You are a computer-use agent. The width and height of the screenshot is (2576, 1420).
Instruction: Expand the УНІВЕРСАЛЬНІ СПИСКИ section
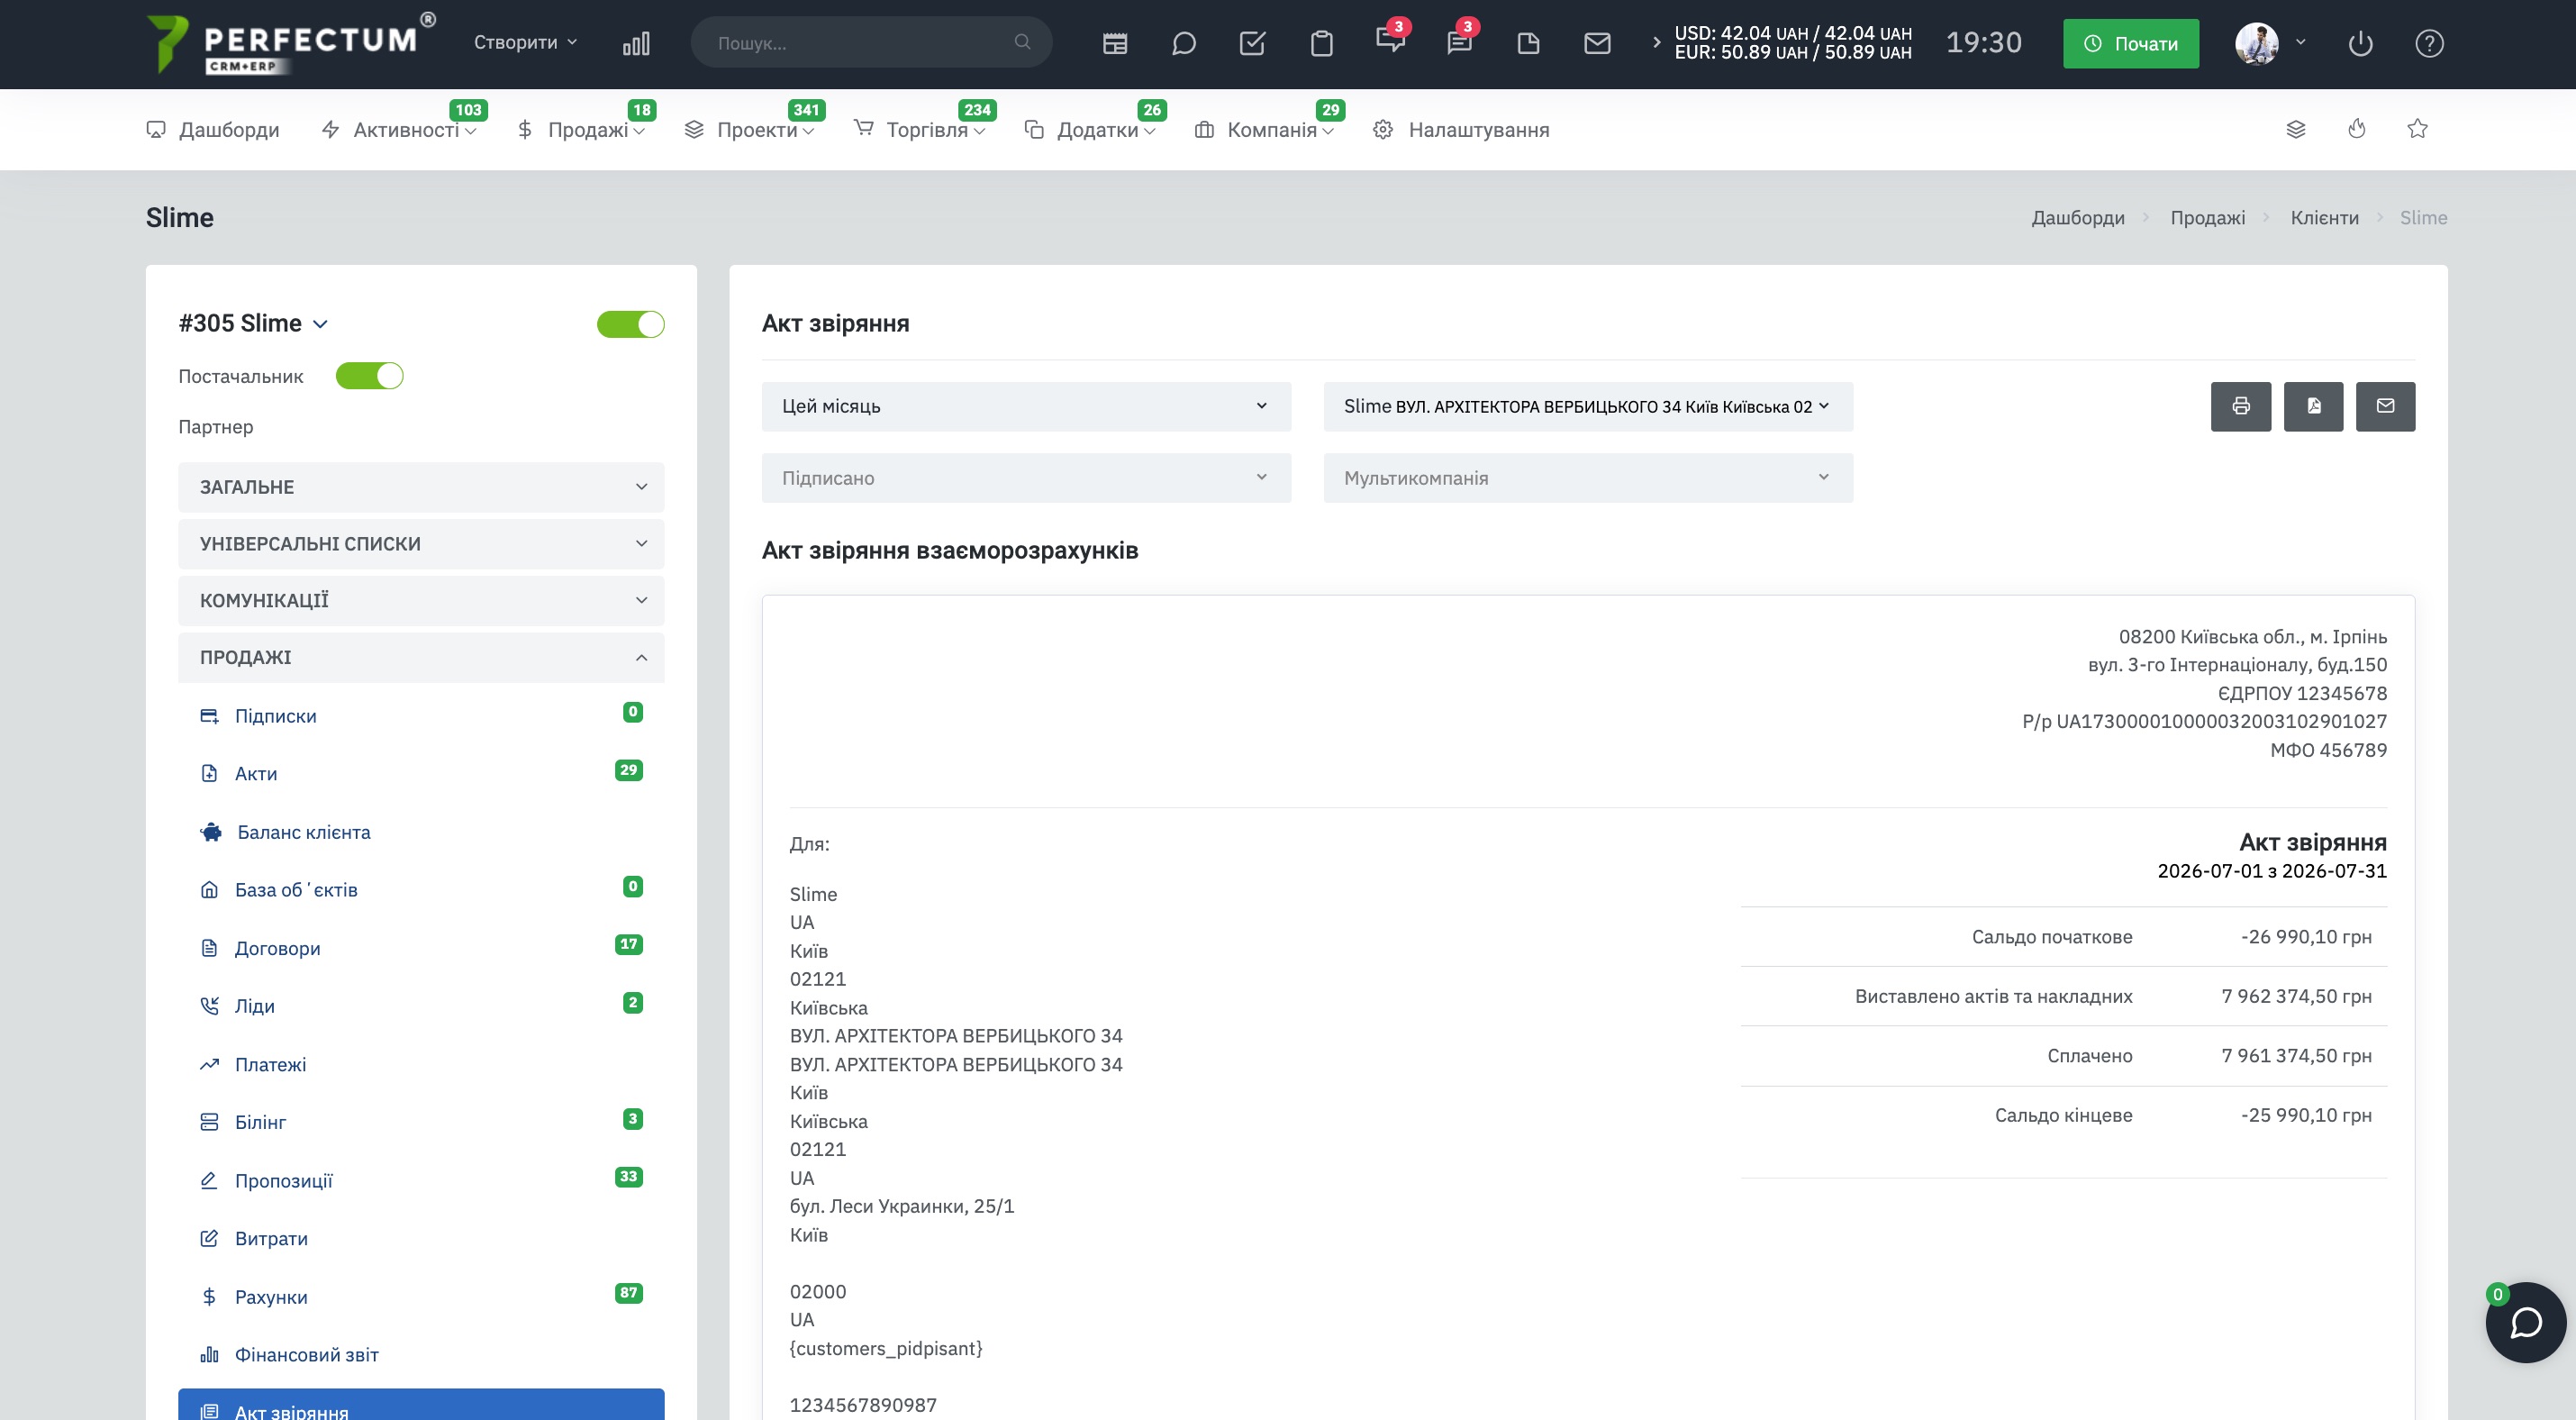coord(421,544)
